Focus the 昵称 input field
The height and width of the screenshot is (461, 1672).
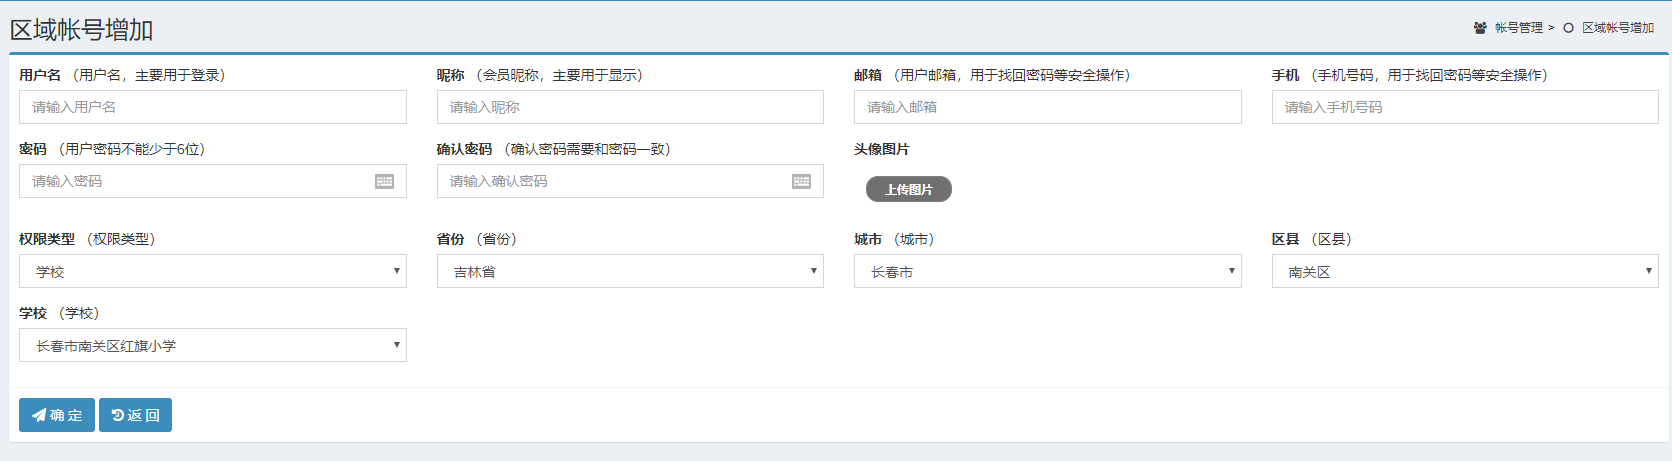[x=629, y=107]
